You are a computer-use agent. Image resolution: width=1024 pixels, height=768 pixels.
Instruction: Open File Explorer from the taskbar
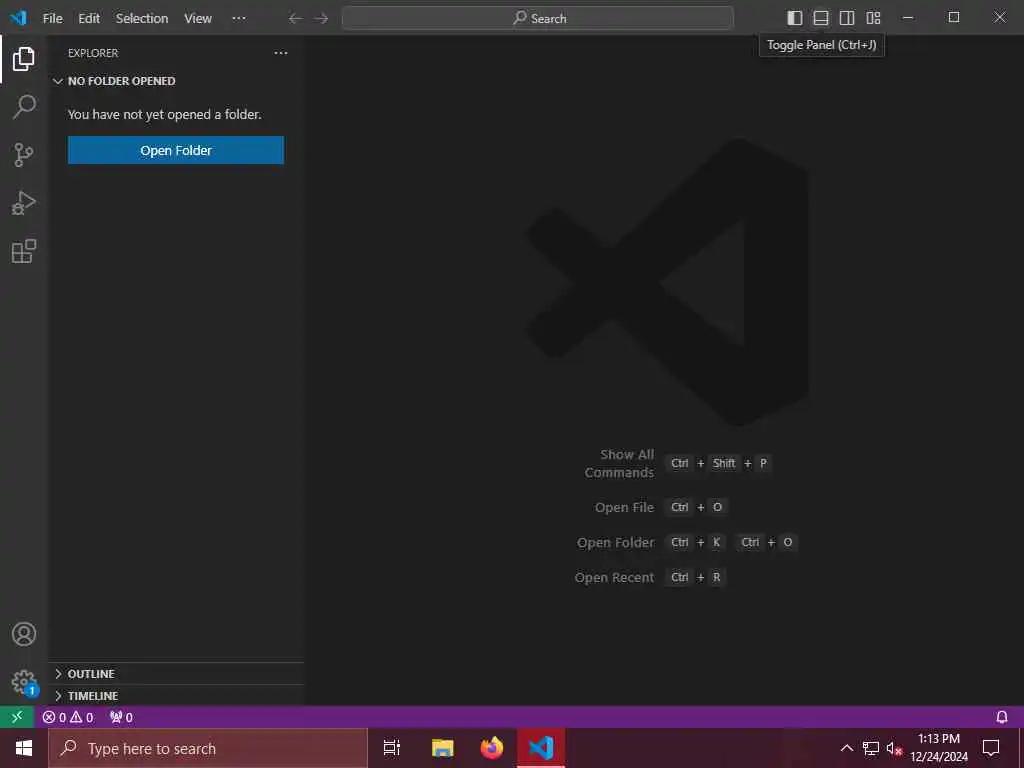(442, 748)
